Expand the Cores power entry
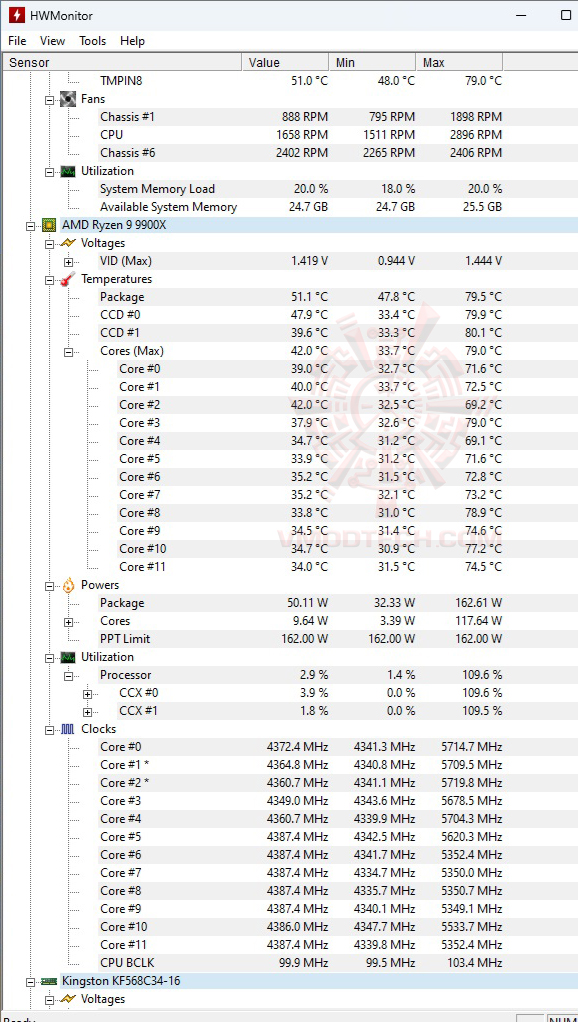 click(x=68, y=622)
